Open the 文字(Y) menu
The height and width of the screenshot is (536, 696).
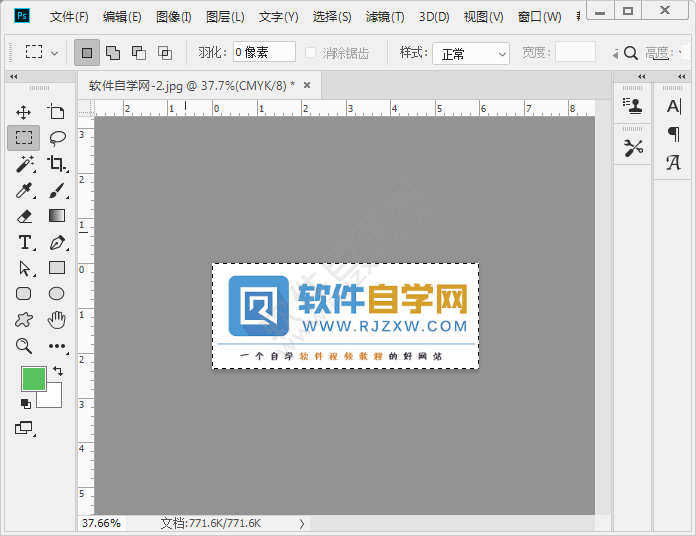[279, 17]
